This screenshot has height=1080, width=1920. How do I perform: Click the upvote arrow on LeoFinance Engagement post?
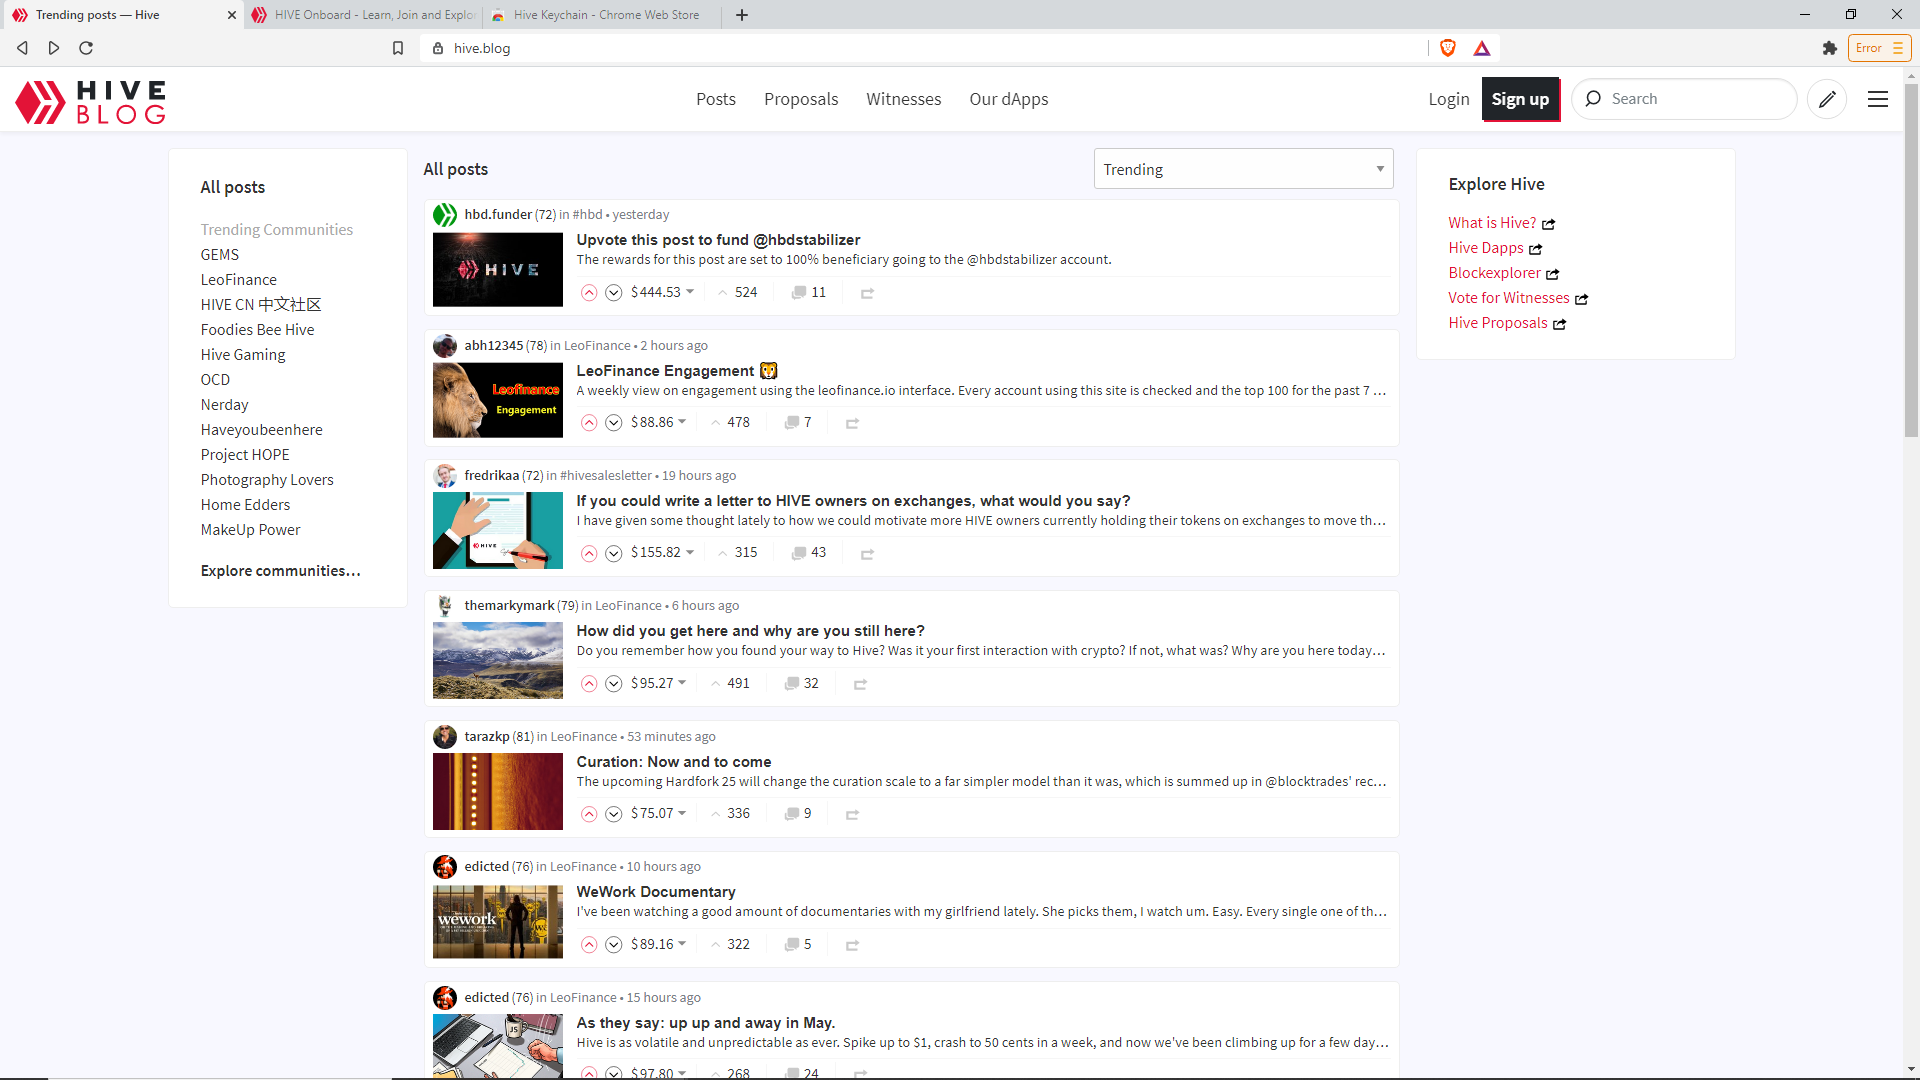point(588,422)
